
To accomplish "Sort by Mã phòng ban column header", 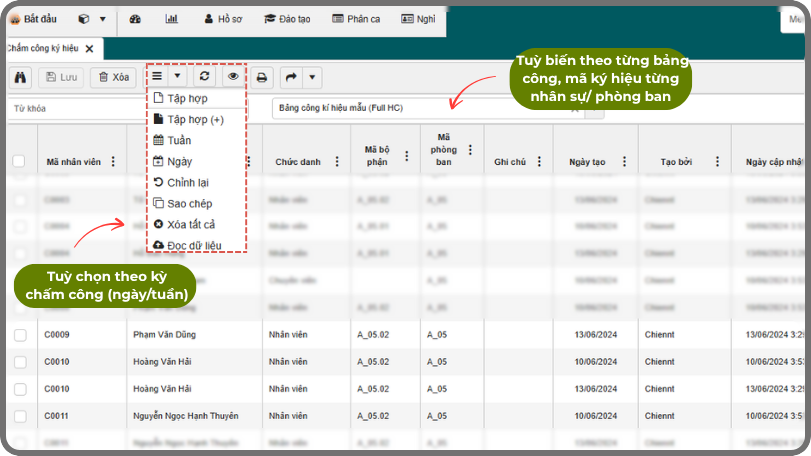I will pyautogui.click(x=443, y=149).
